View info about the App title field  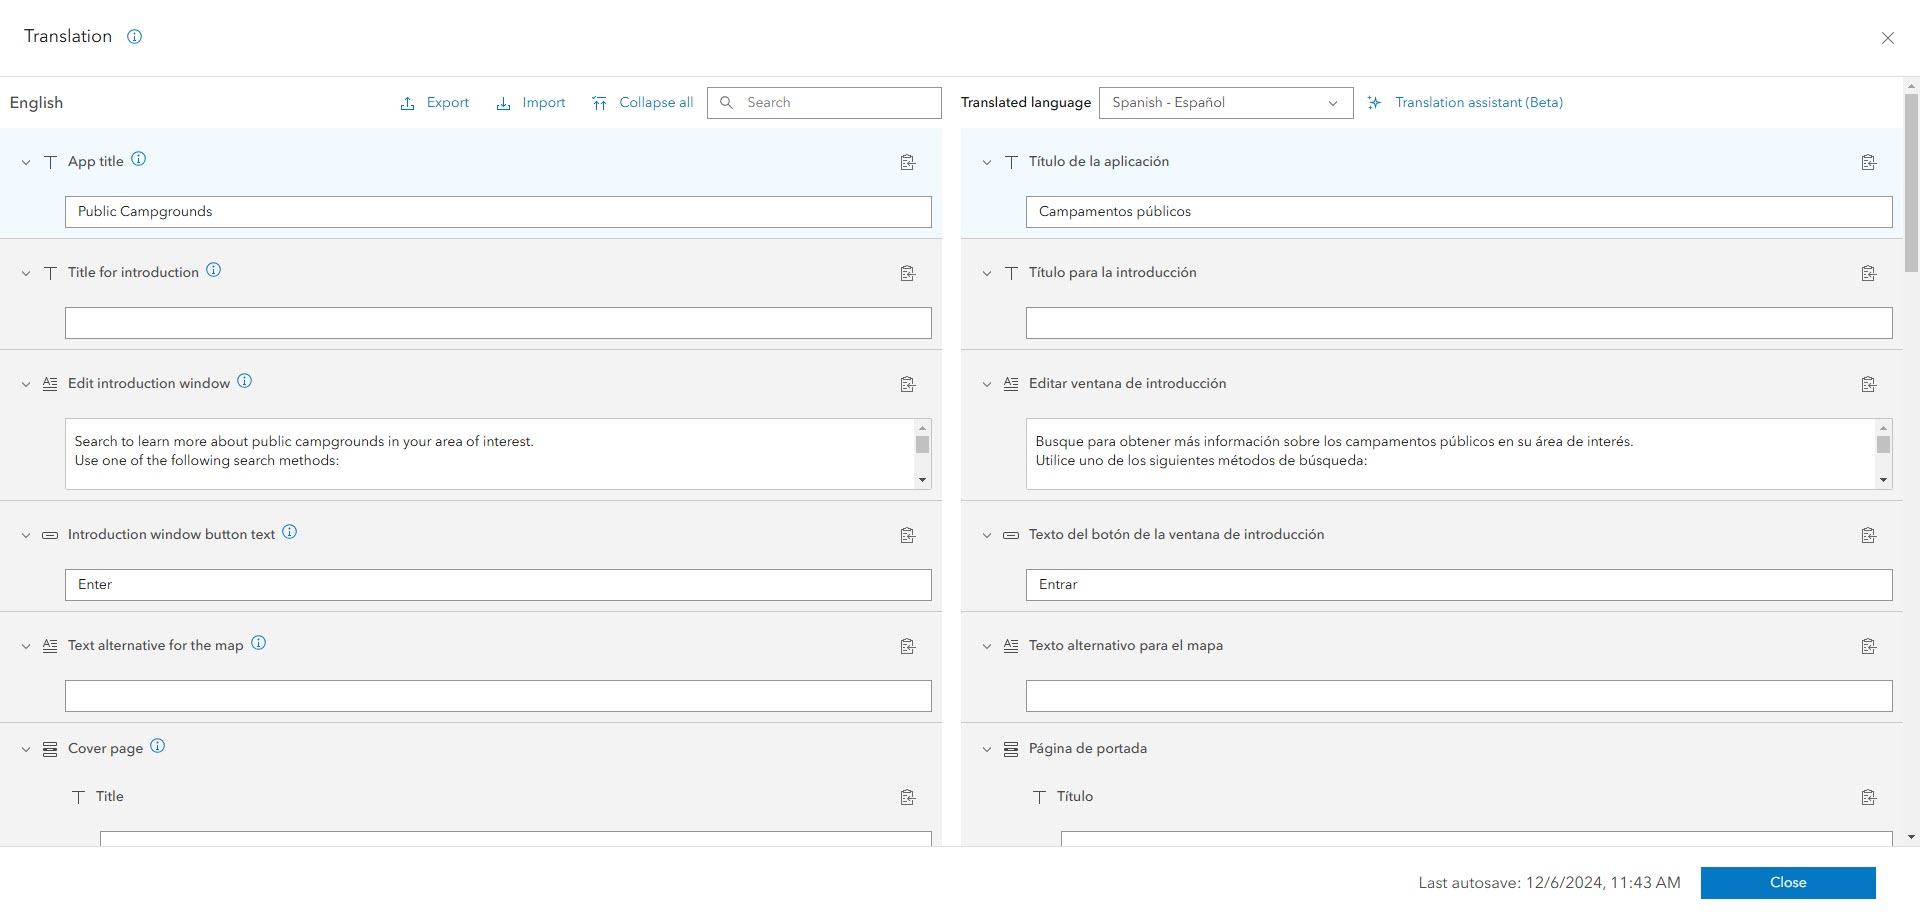tap(138, 159)
